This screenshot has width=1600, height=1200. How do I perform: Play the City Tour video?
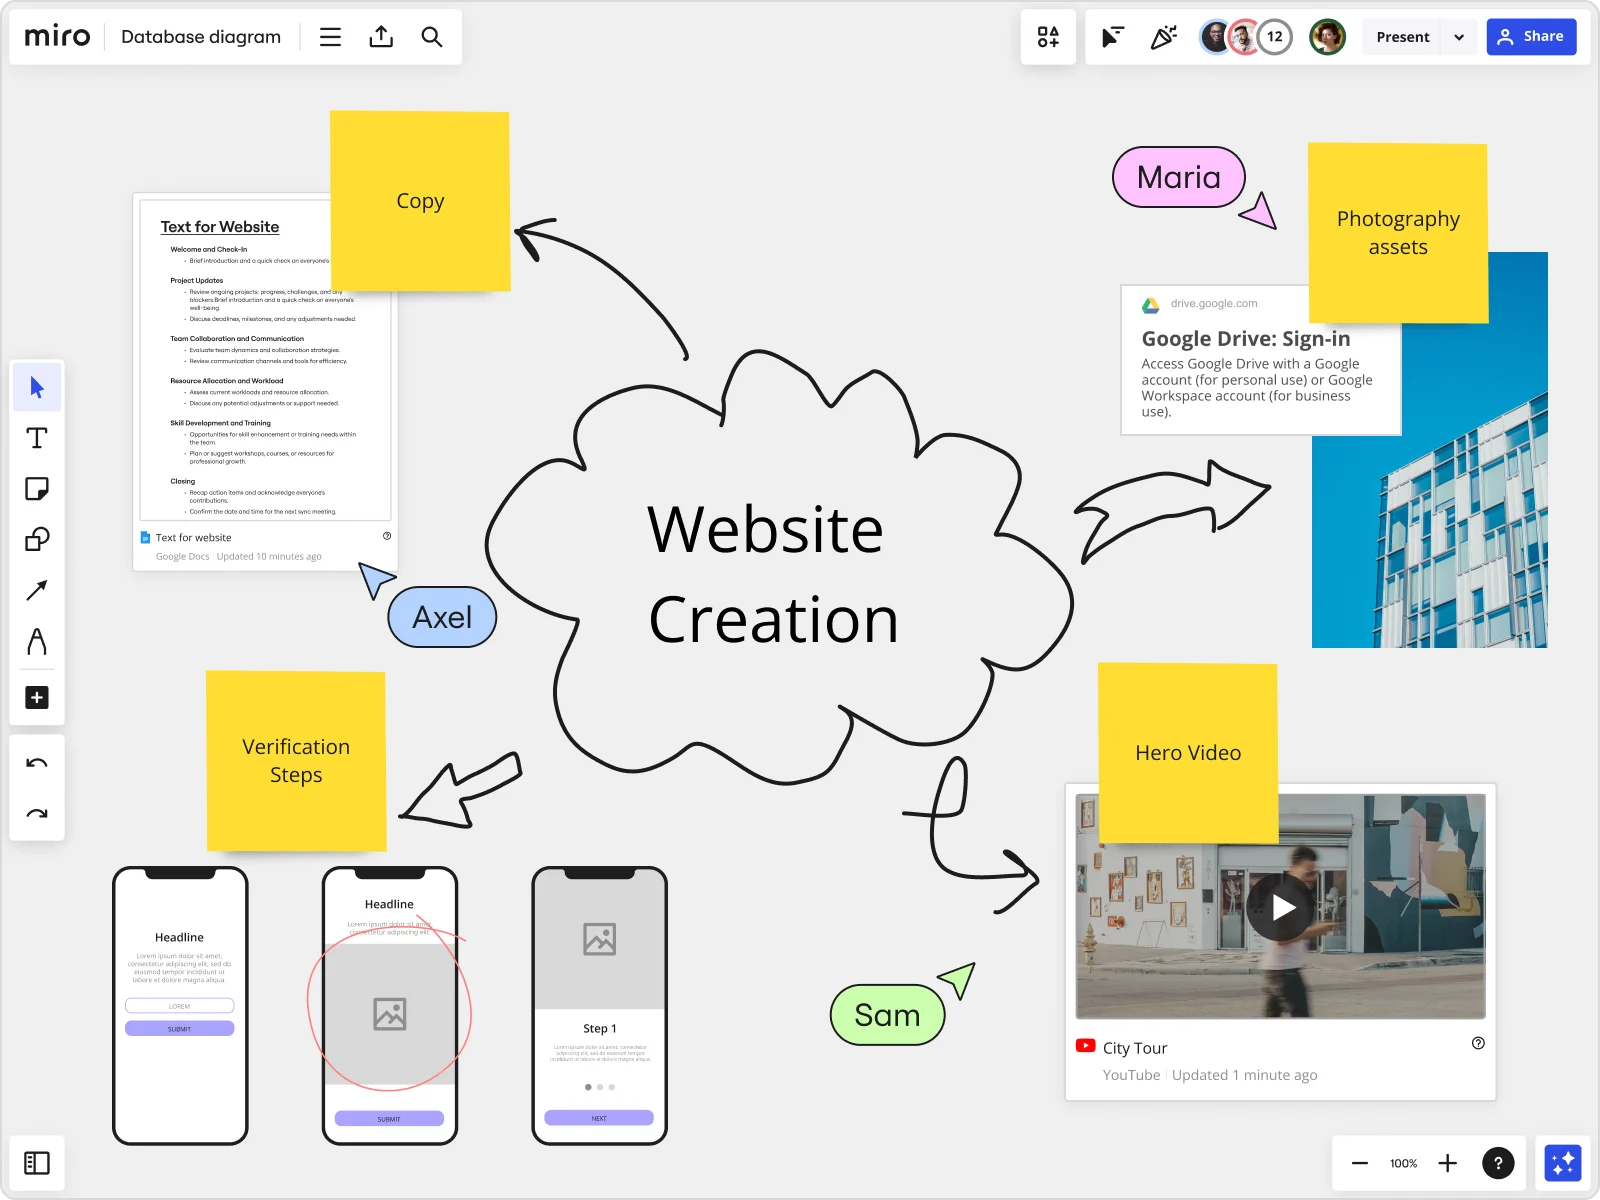click(1283, 907)
